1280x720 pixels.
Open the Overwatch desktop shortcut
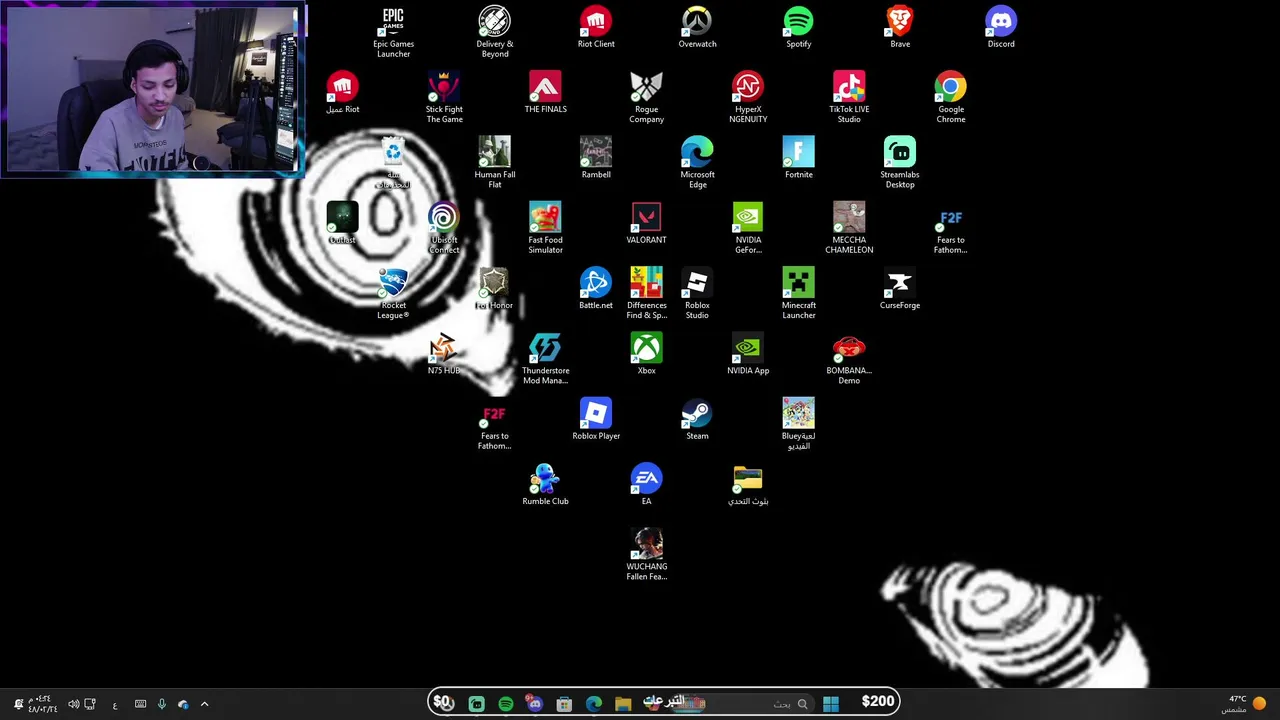(x=697, y=27)
